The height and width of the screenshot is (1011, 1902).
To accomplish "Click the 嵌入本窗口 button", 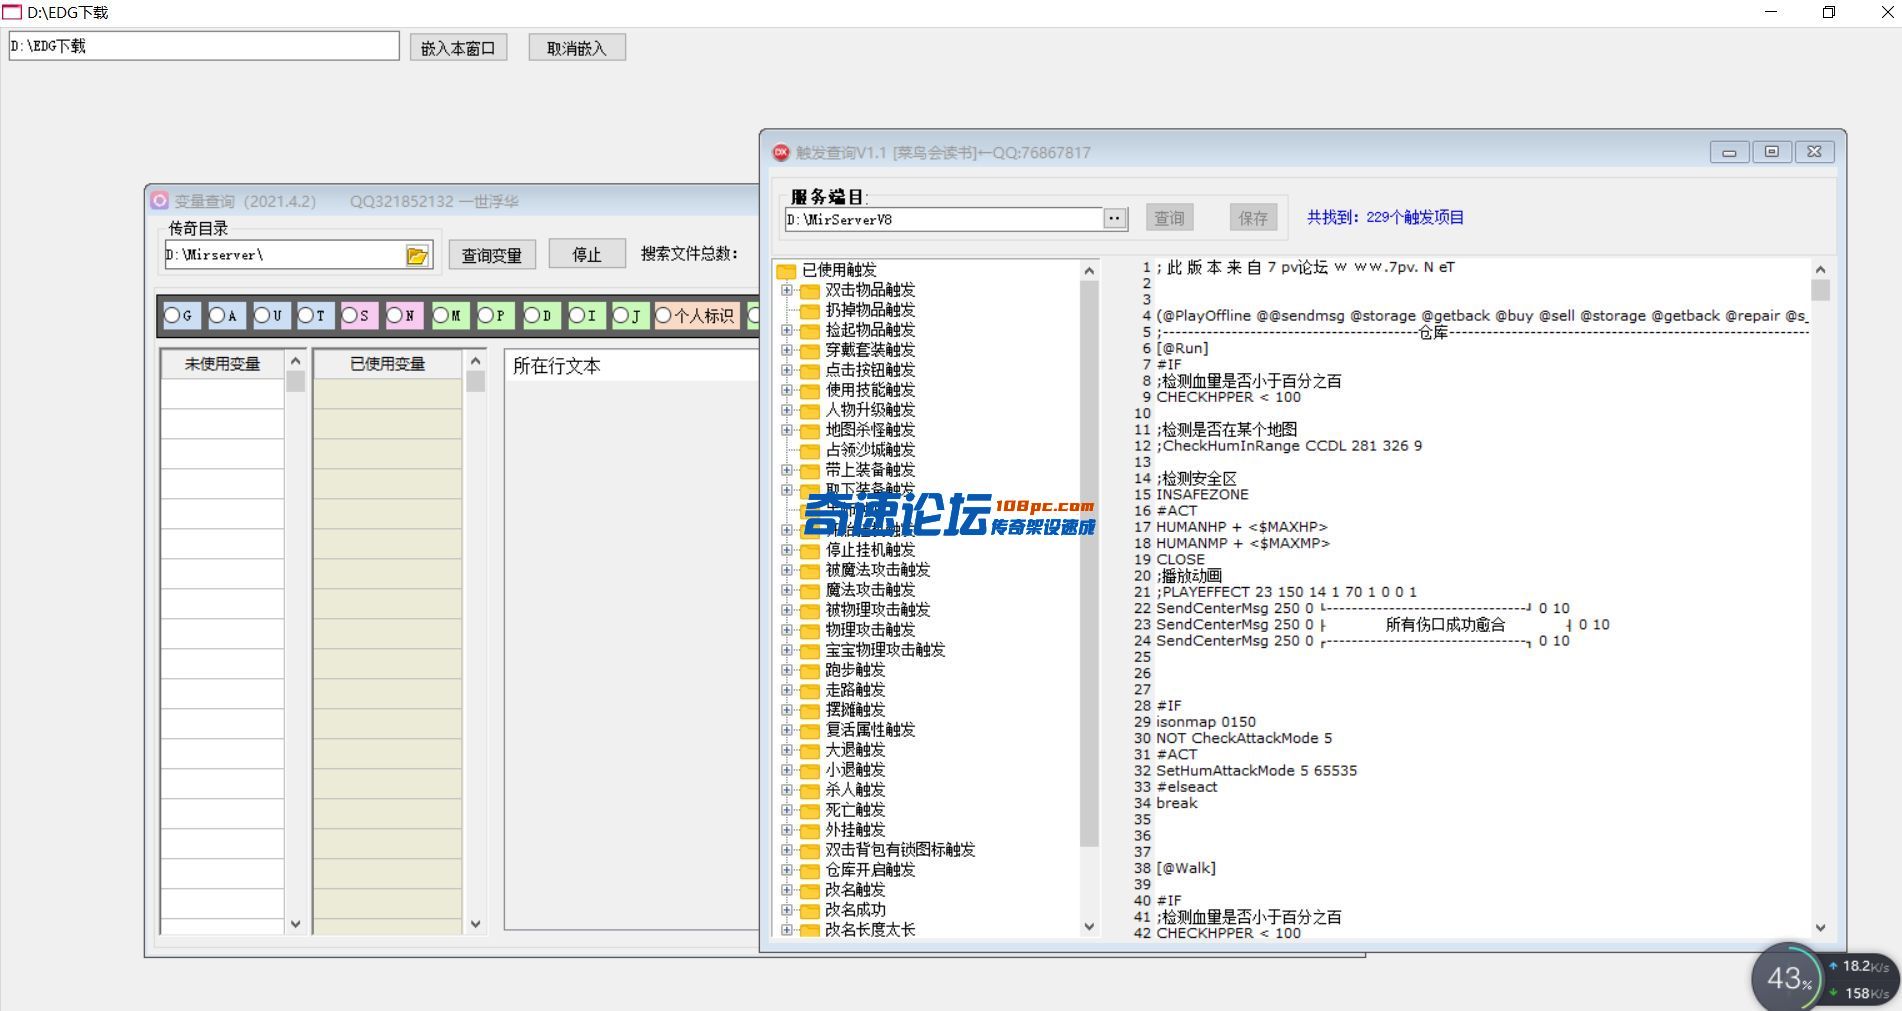I will point(458,47).
